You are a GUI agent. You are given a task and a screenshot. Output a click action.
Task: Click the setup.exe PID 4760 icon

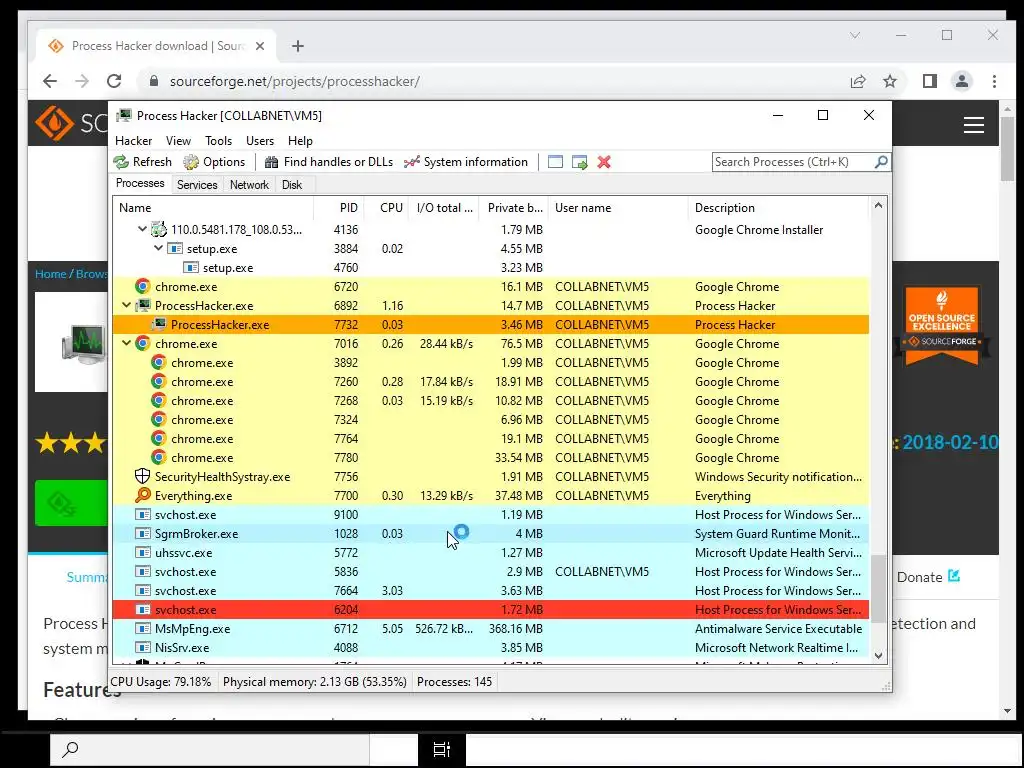pyautogui.click(x=191, y=267)
